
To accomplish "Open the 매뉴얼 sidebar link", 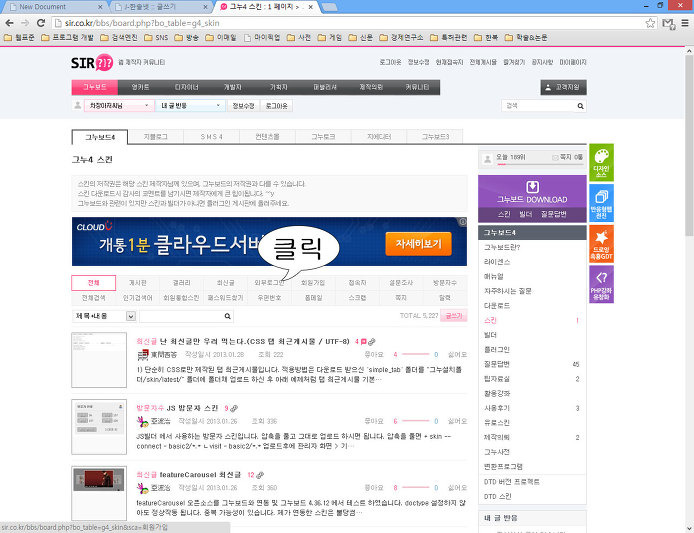I will click(494, 277).
